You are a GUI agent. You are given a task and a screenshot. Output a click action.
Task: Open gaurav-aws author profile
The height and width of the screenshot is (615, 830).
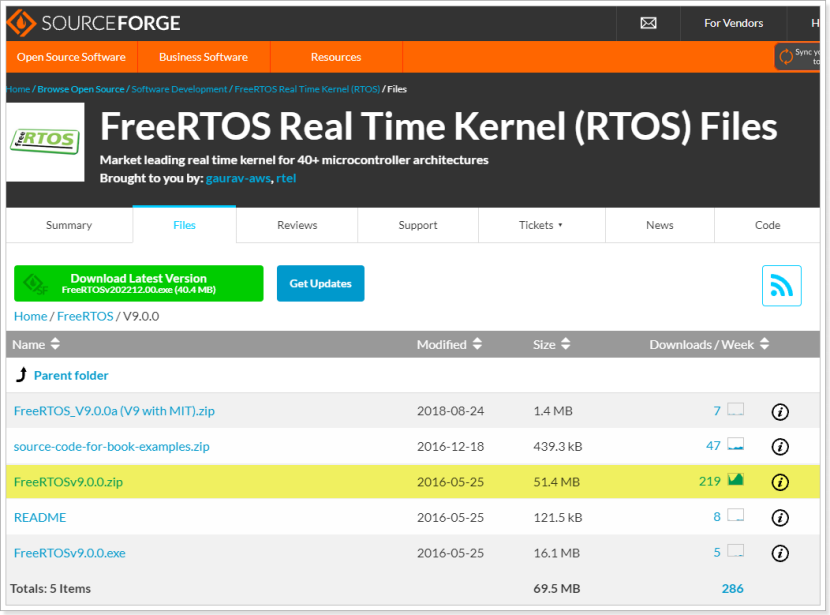pyautogui.click(x=238, y=178)
